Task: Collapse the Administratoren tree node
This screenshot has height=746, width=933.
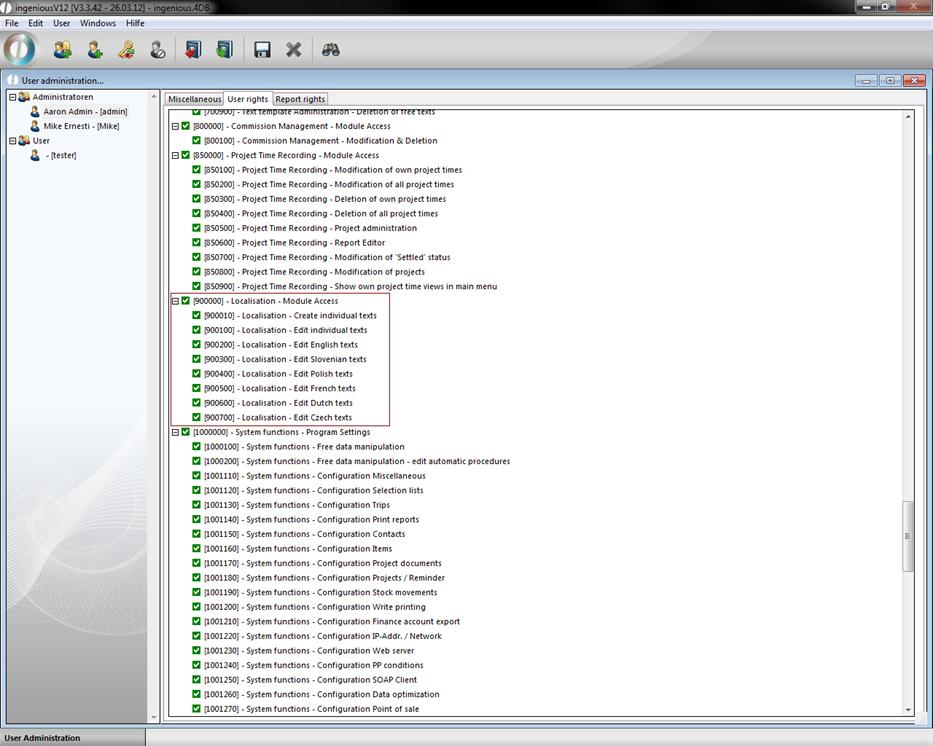Action: coord(13,97)
